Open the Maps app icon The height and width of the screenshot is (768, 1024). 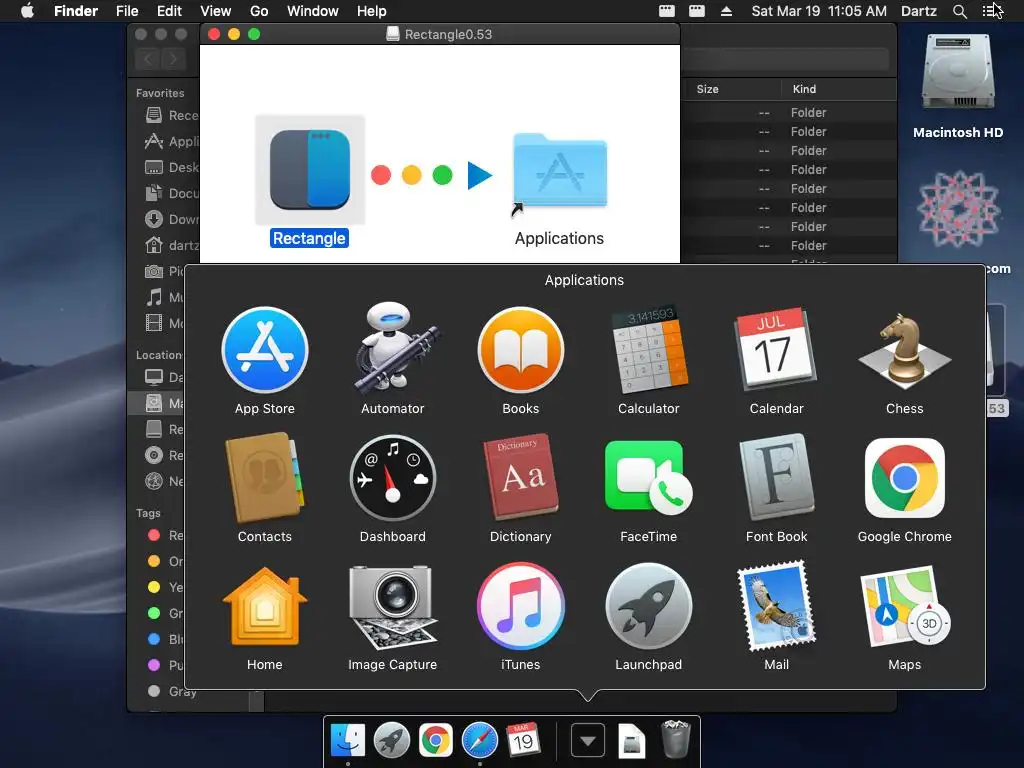pyautogui.click(x=904, y=607)
